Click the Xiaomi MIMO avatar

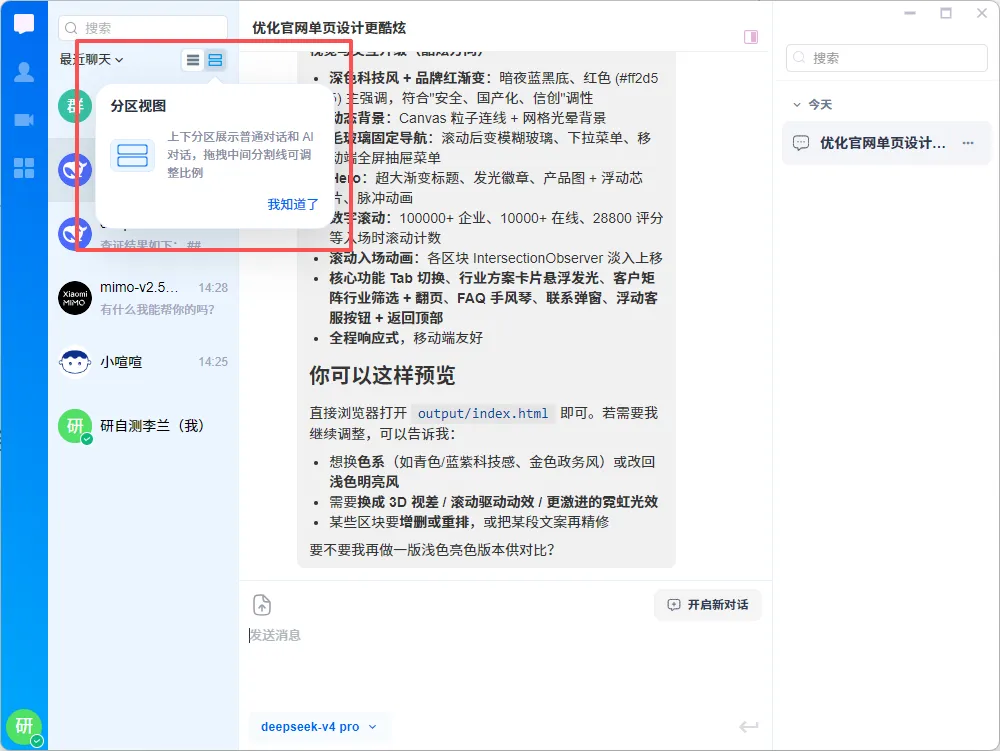coord(75,298)
